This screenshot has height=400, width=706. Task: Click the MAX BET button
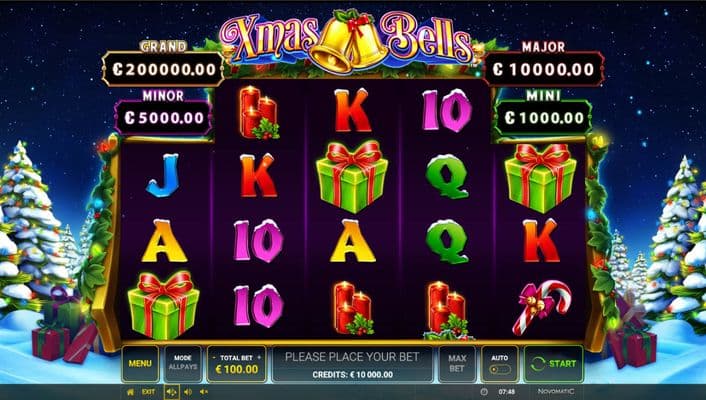click(457, 364)
